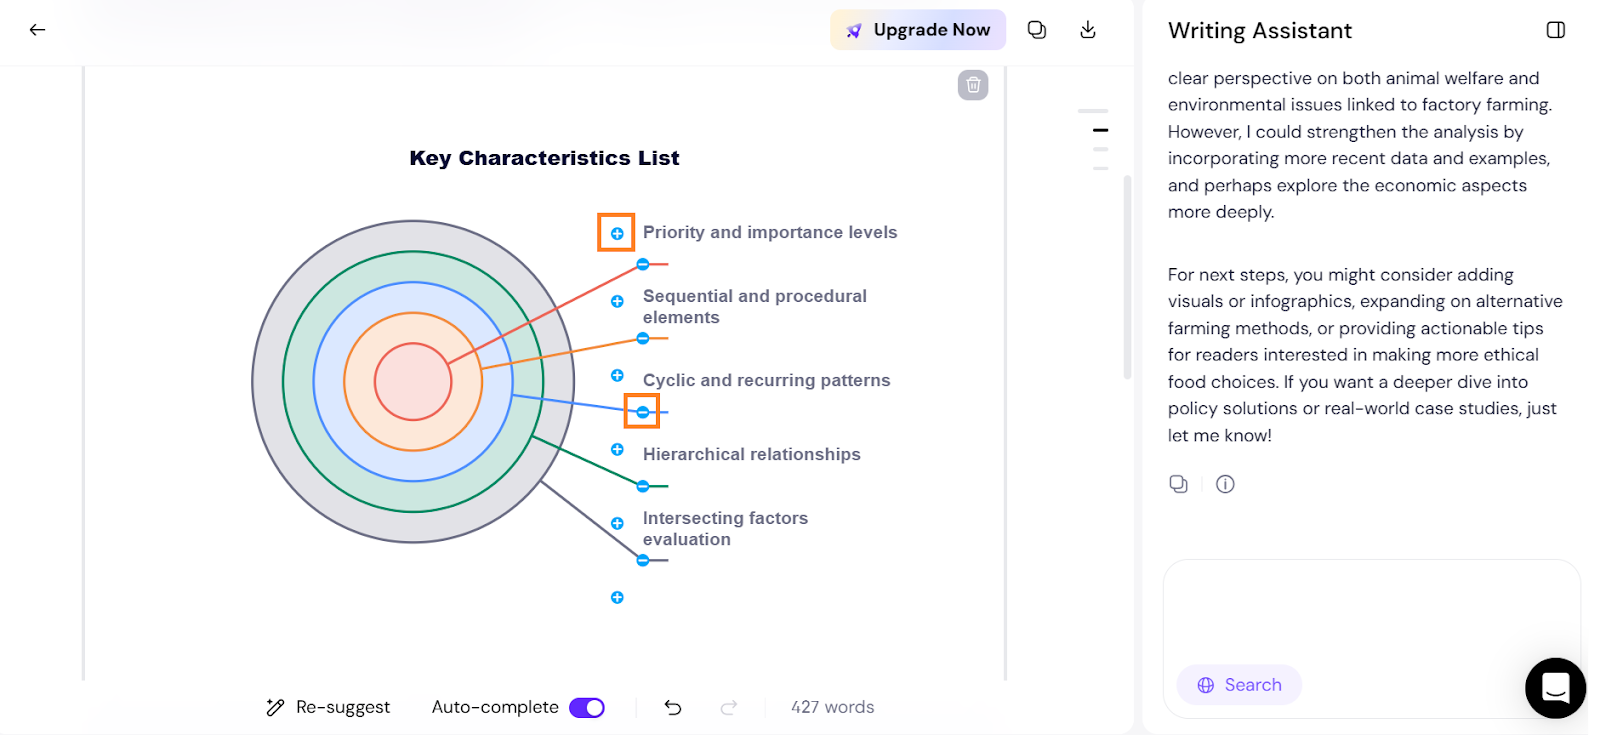This screenshot has height=735, width=1600.
Task: Click the Writing Assistant panel heading
Action: point(1260,31)
